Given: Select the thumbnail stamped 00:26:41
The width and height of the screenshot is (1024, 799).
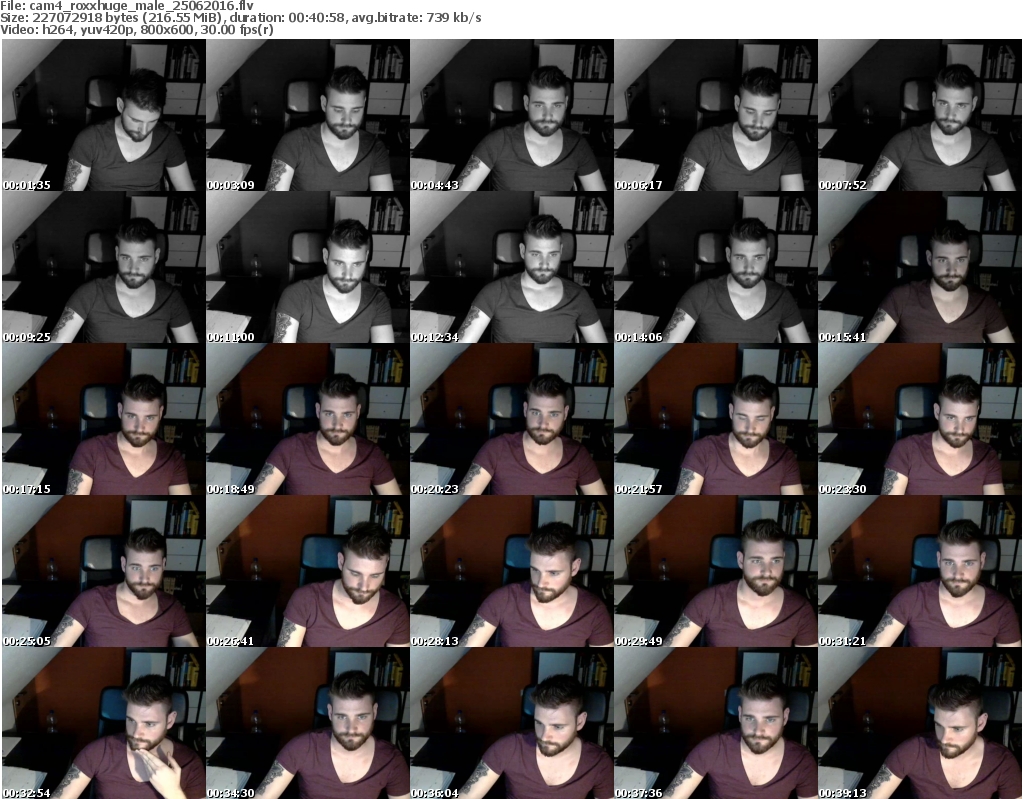Looking at the screenshot, I should coord(308,572).
